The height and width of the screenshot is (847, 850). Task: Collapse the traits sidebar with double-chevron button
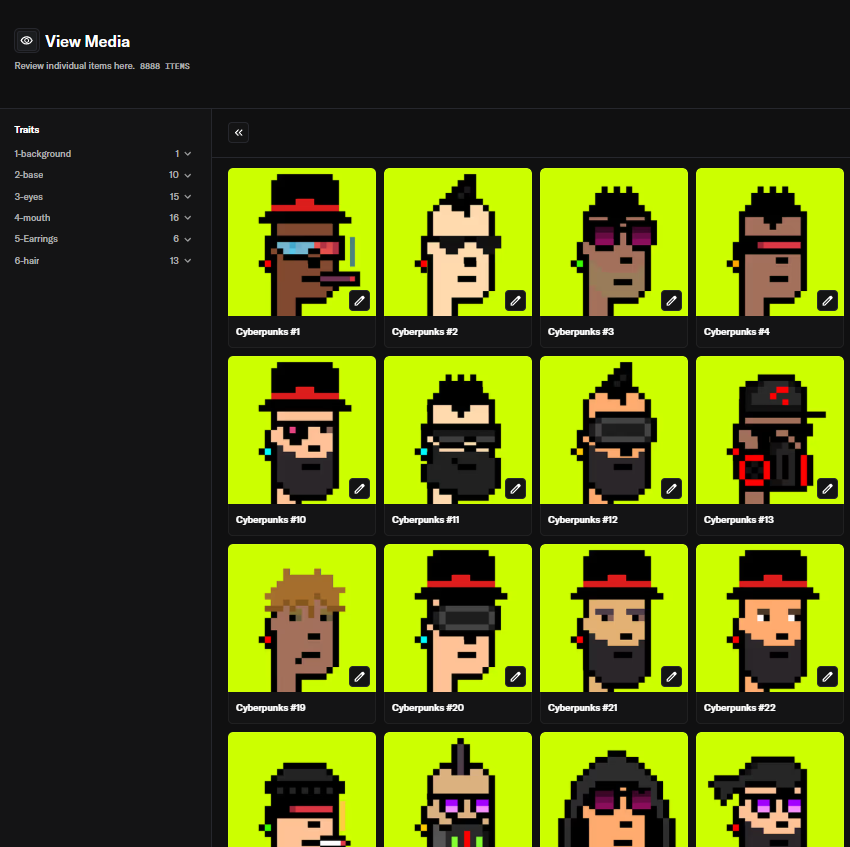(239, 132)
